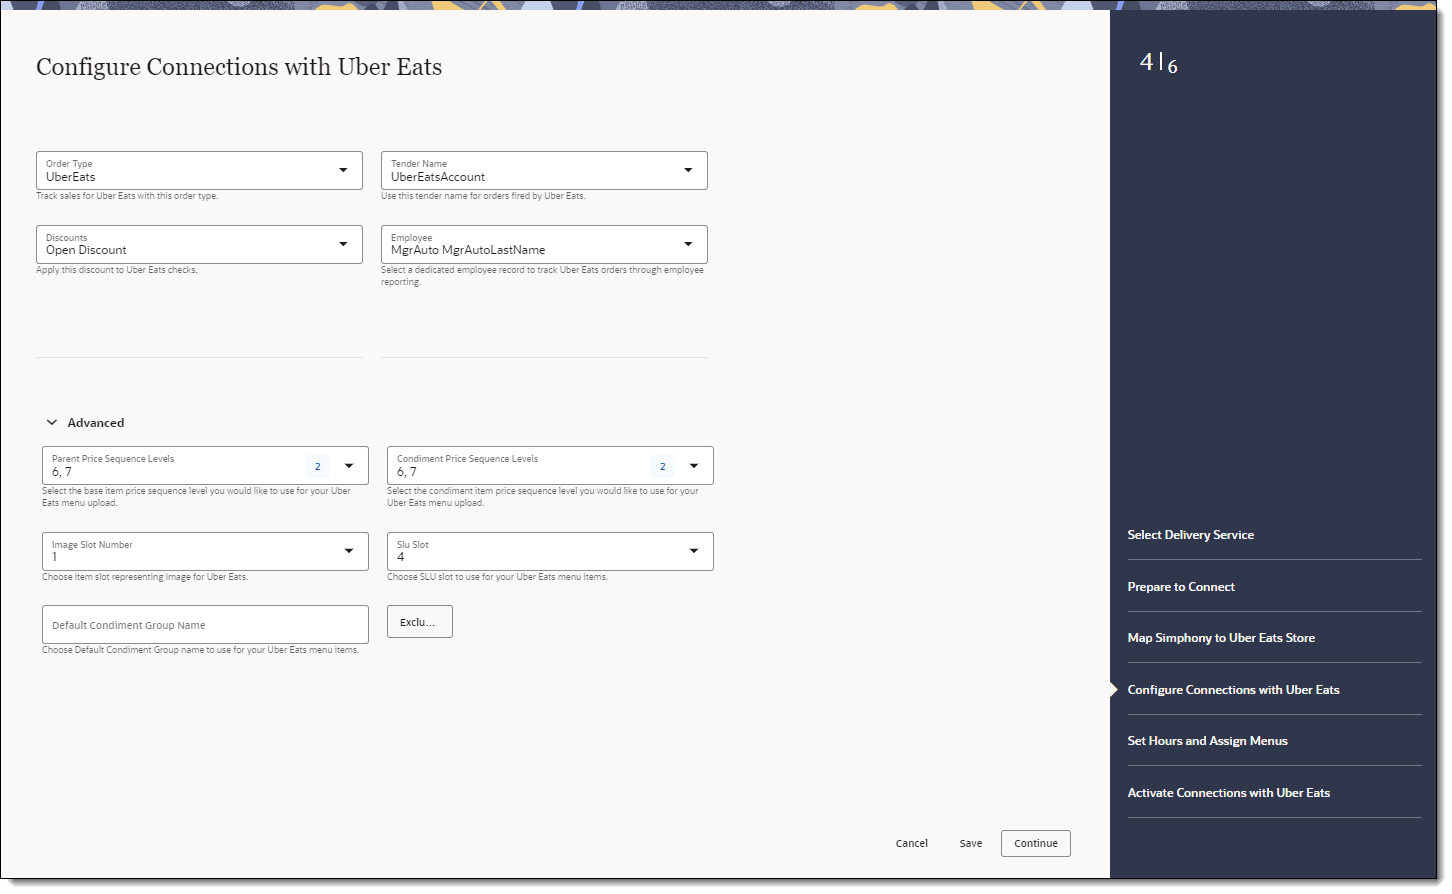
Task: Click 'Choose item slot representing image' hint
Action: 145,577
